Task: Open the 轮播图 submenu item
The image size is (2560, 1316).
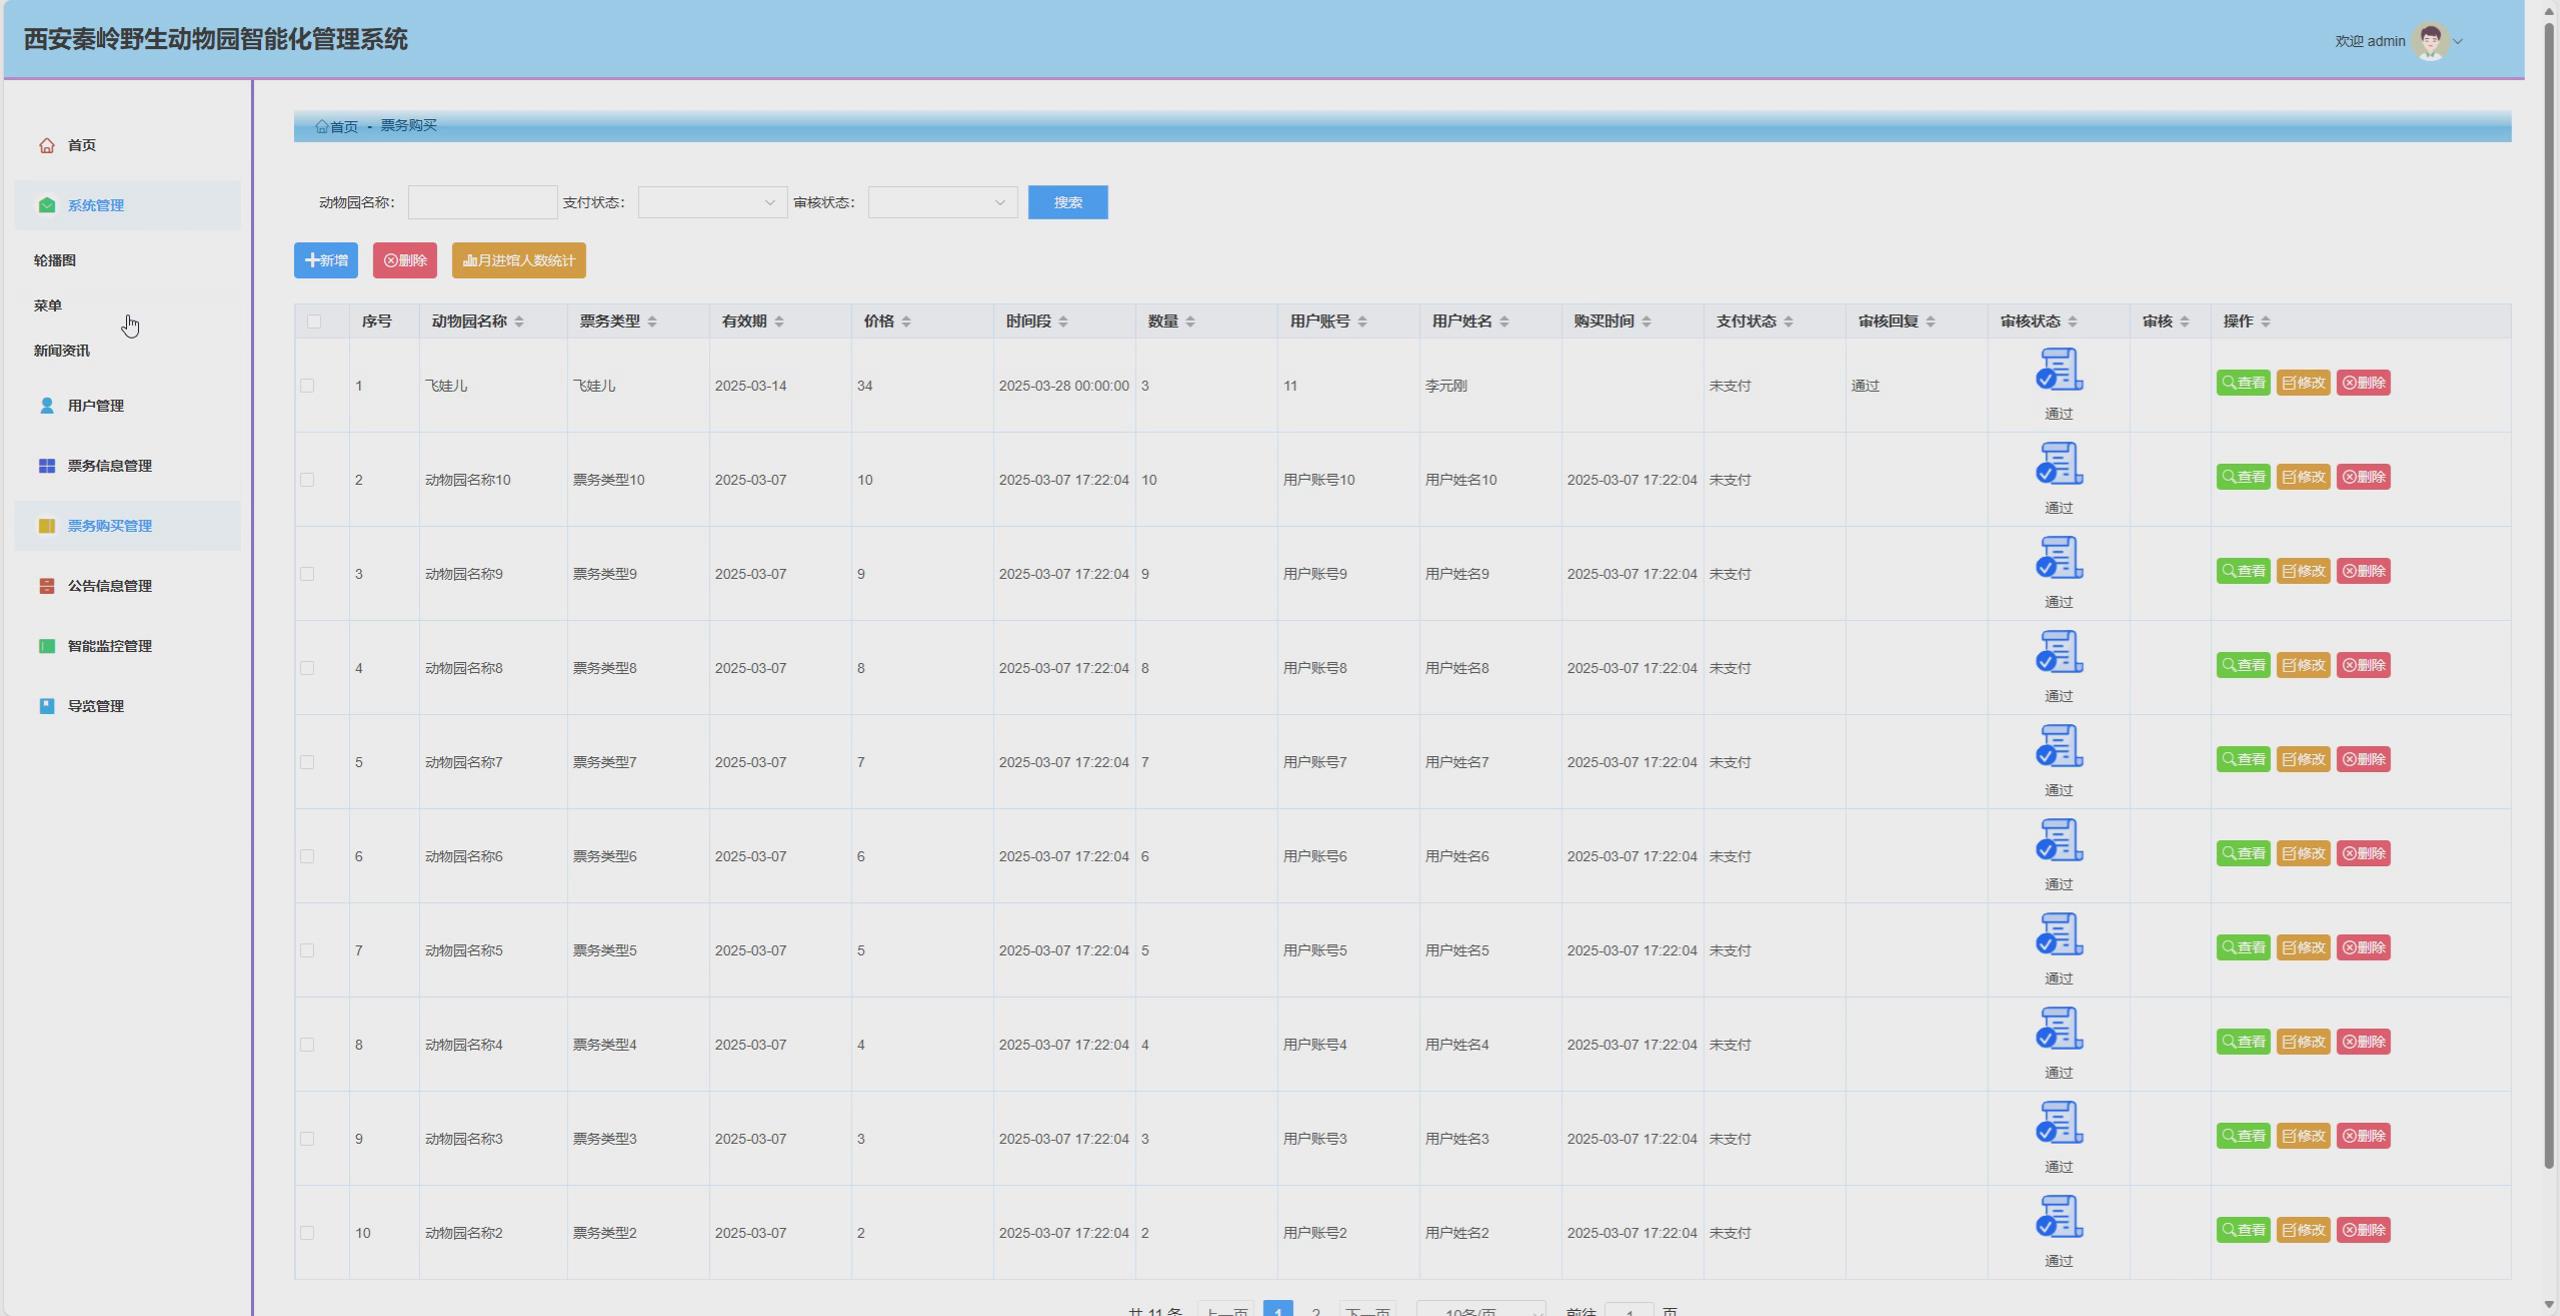Action: 55,261
